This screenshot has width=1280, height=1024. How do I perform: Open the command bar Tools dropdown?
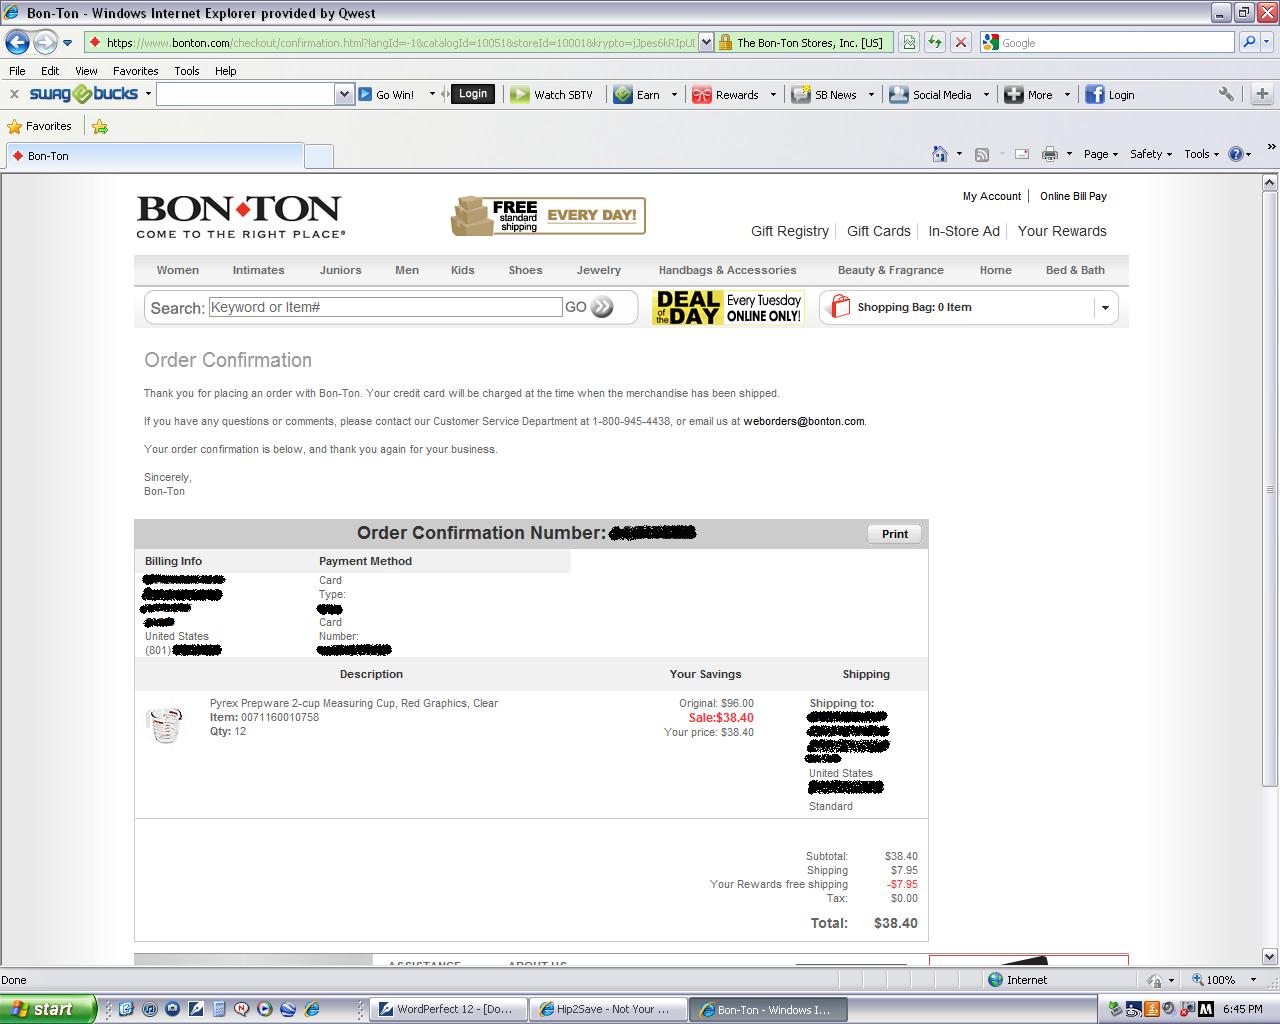(x=1202, y=154)
